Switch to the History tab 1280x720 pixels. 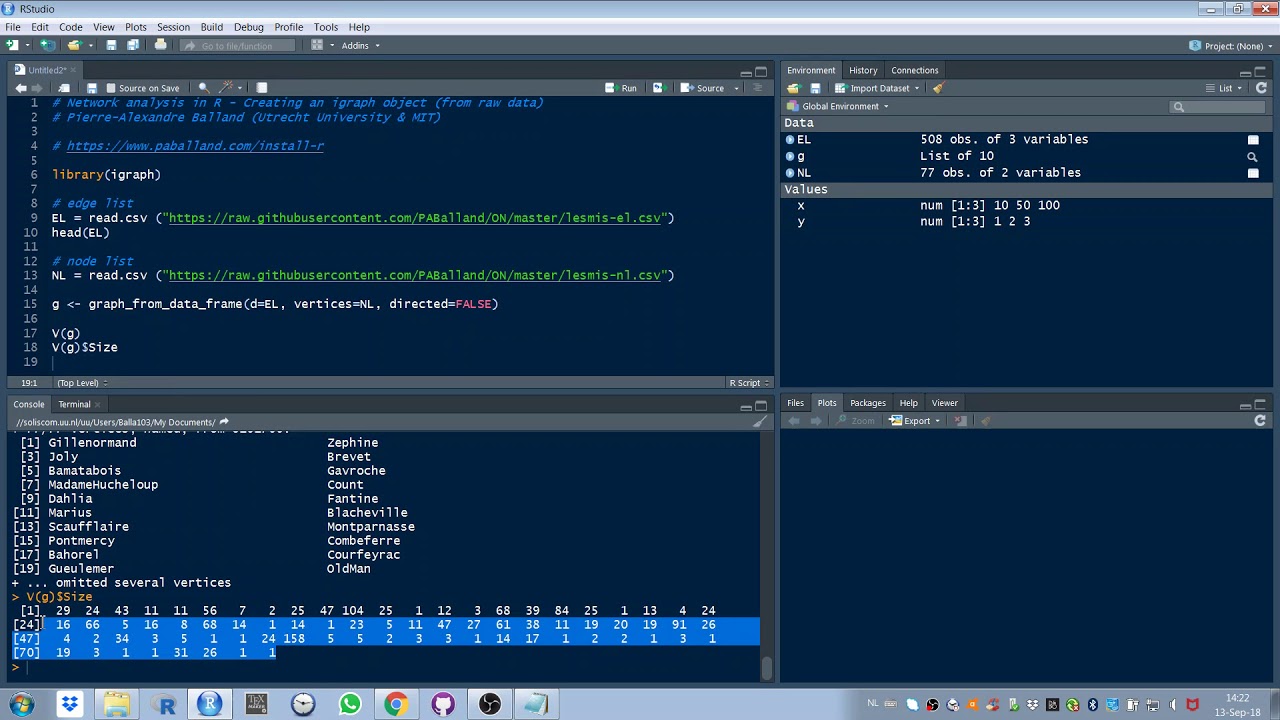pos(863,70)
